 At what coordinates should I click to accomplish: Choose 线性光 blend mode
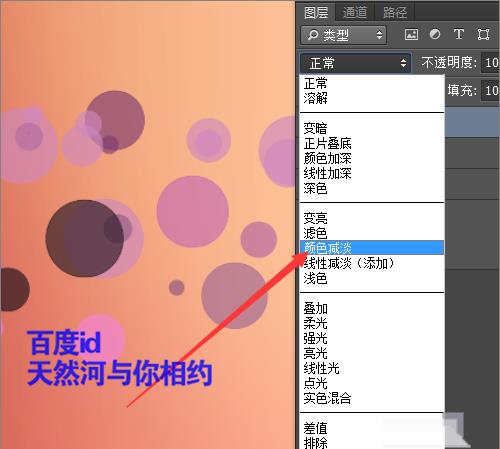(x=372, y=368)
